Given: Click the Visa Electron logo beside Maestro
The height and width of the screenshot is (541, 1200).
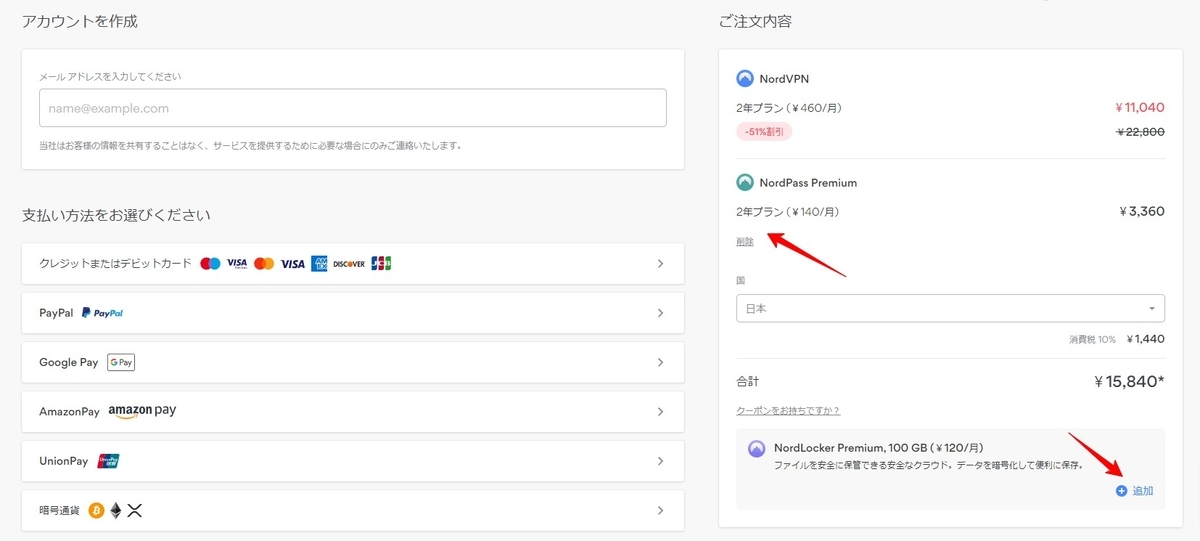Looking at the screenshot, I should (x=237, y=264).
